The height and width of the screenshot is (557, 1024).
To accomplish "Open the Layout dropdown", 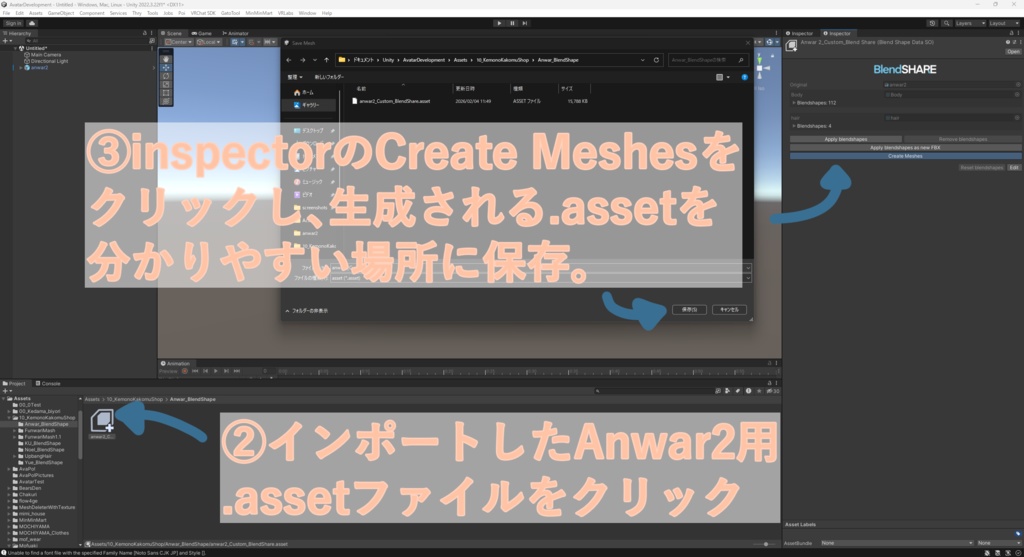I will [1004, 23].
